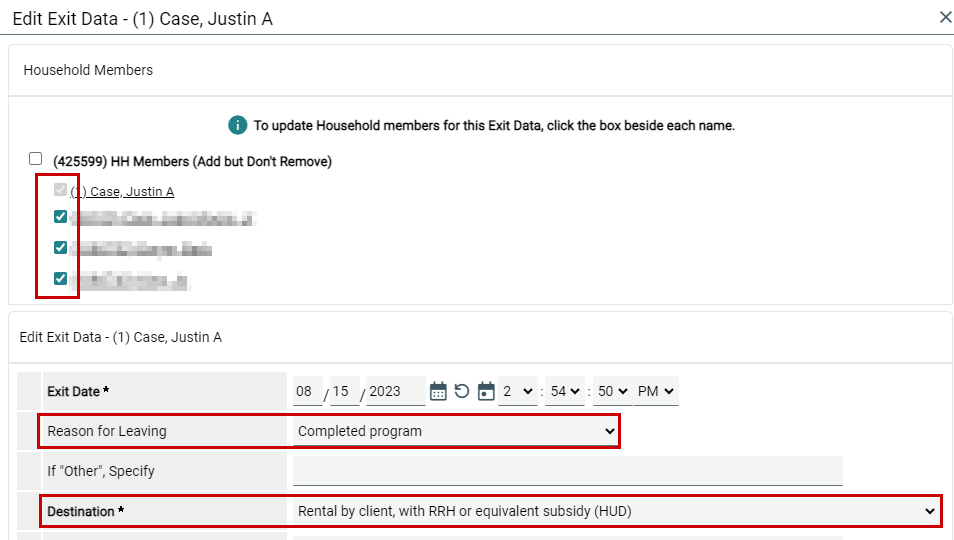Open the Exit Date calendar picker icon

point(438,391)
